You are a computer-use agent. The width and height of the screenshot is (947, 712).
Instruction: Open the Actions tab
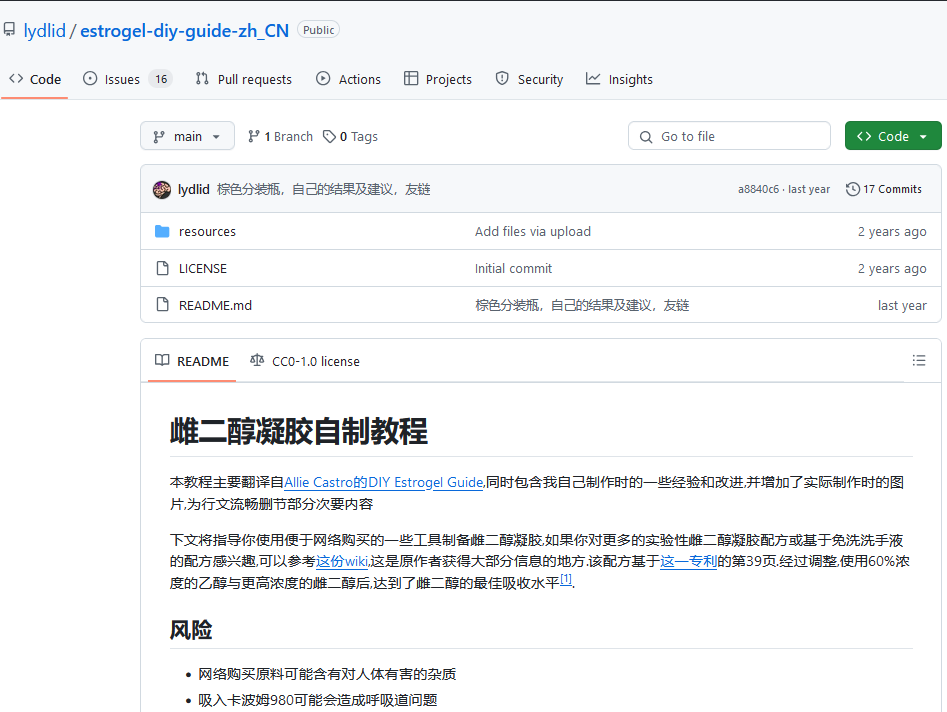point(348,79)
